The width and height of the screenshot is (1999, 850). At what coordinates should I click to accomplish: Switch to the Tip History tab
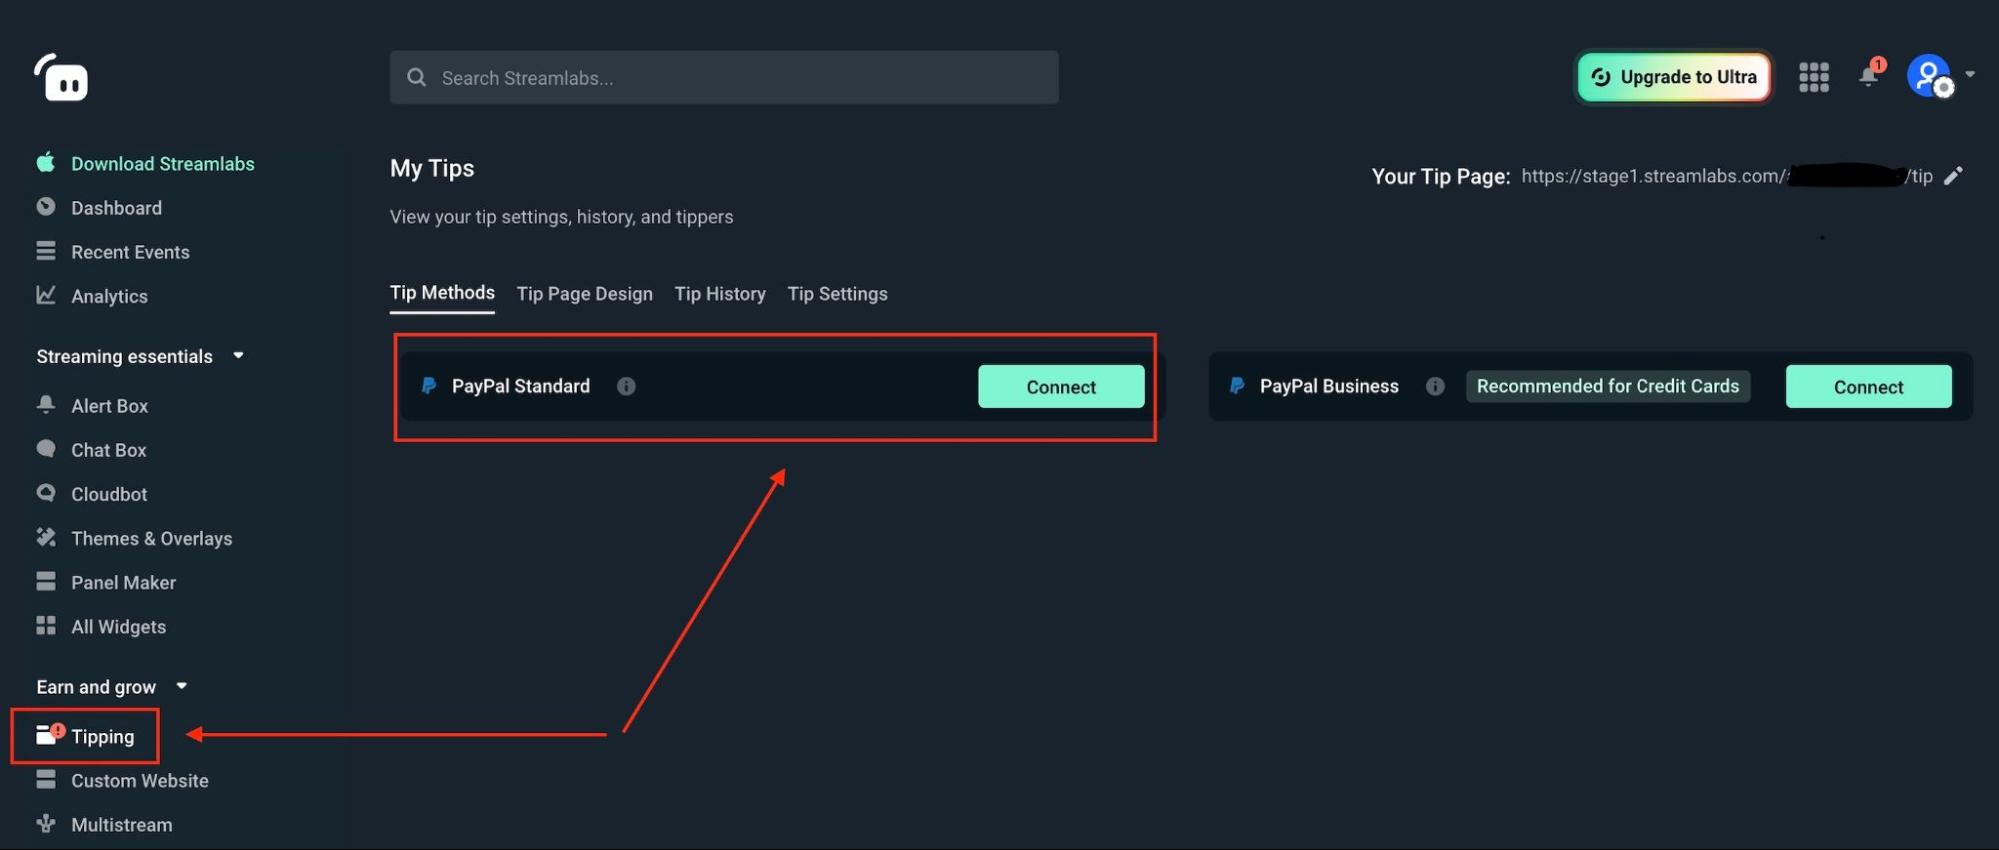pos(719,294)
